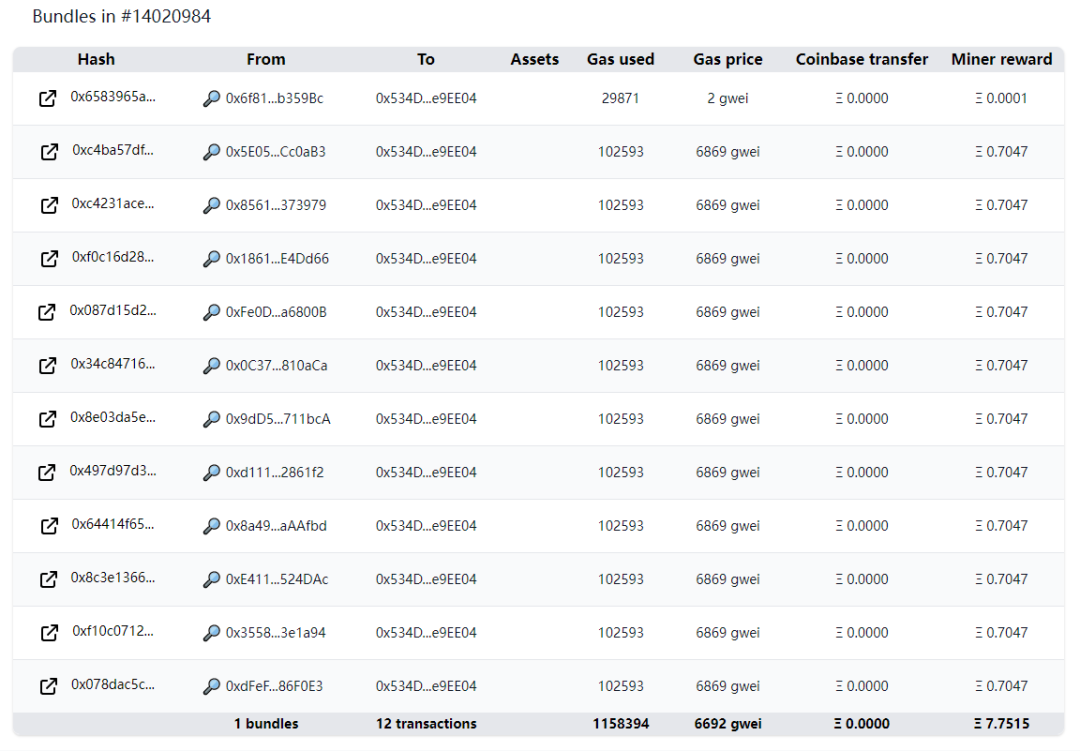1080x751 pixels.
Task: Open external link for hash 0x6583965a
Action: tap(47, 99)
